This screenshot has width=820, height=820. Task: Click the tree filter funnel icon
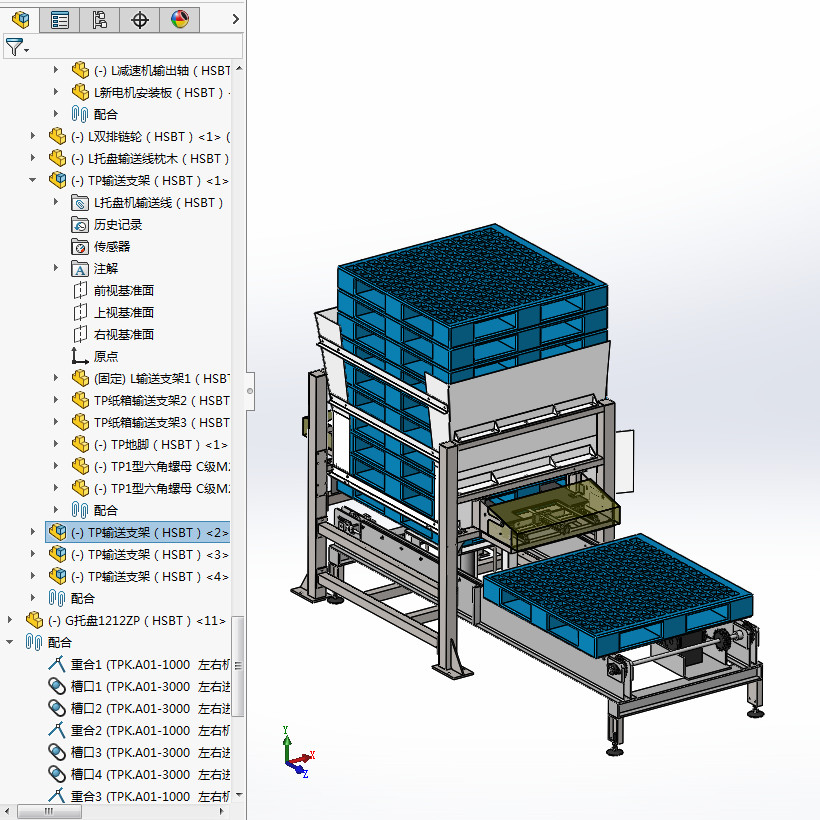pos(15,47)
